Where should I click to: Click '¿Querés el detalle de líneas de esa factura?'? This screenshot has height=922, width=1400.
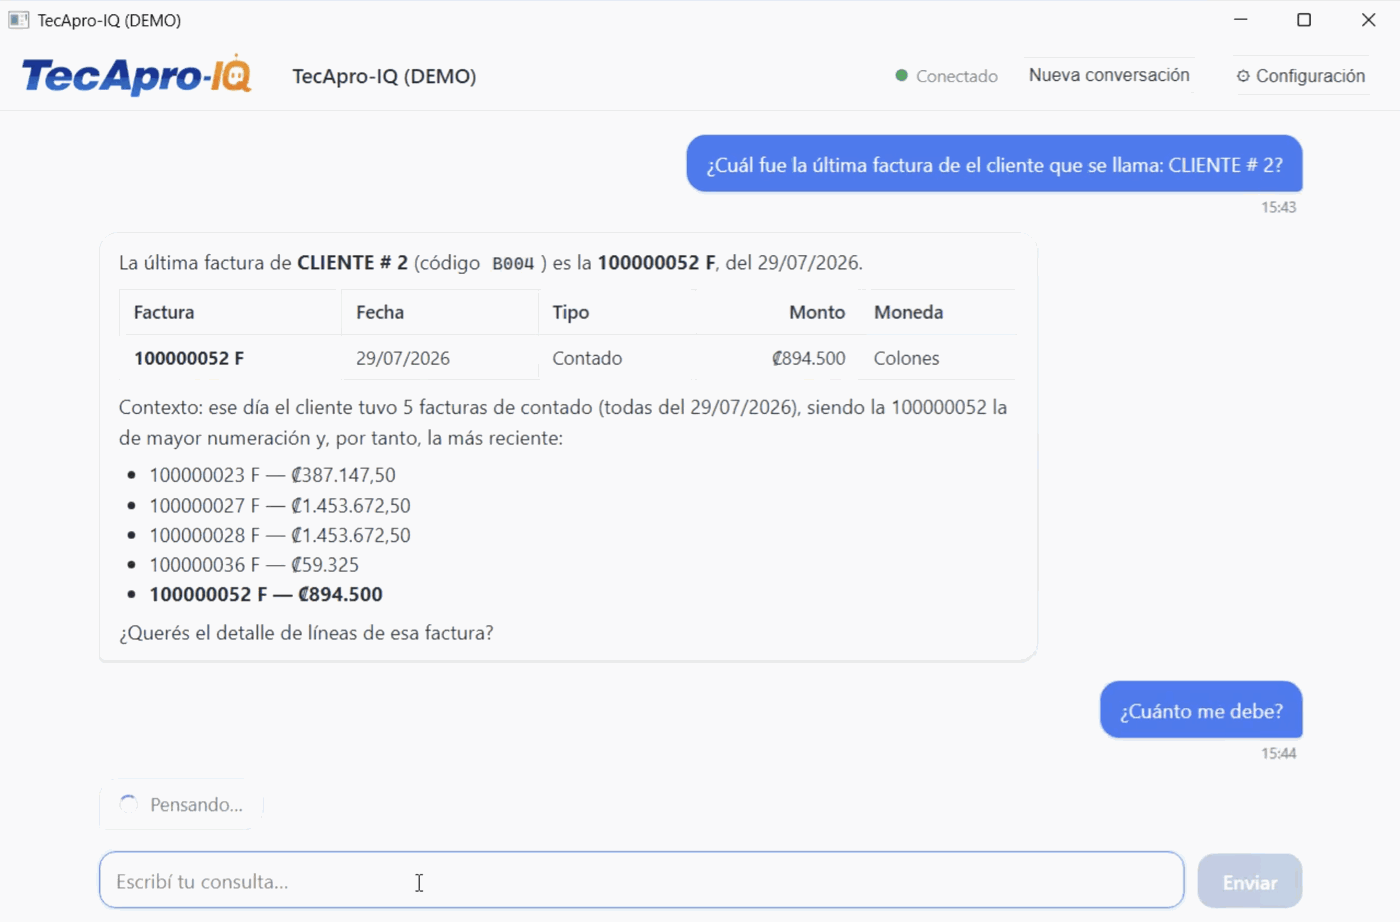tap(306, 633)
